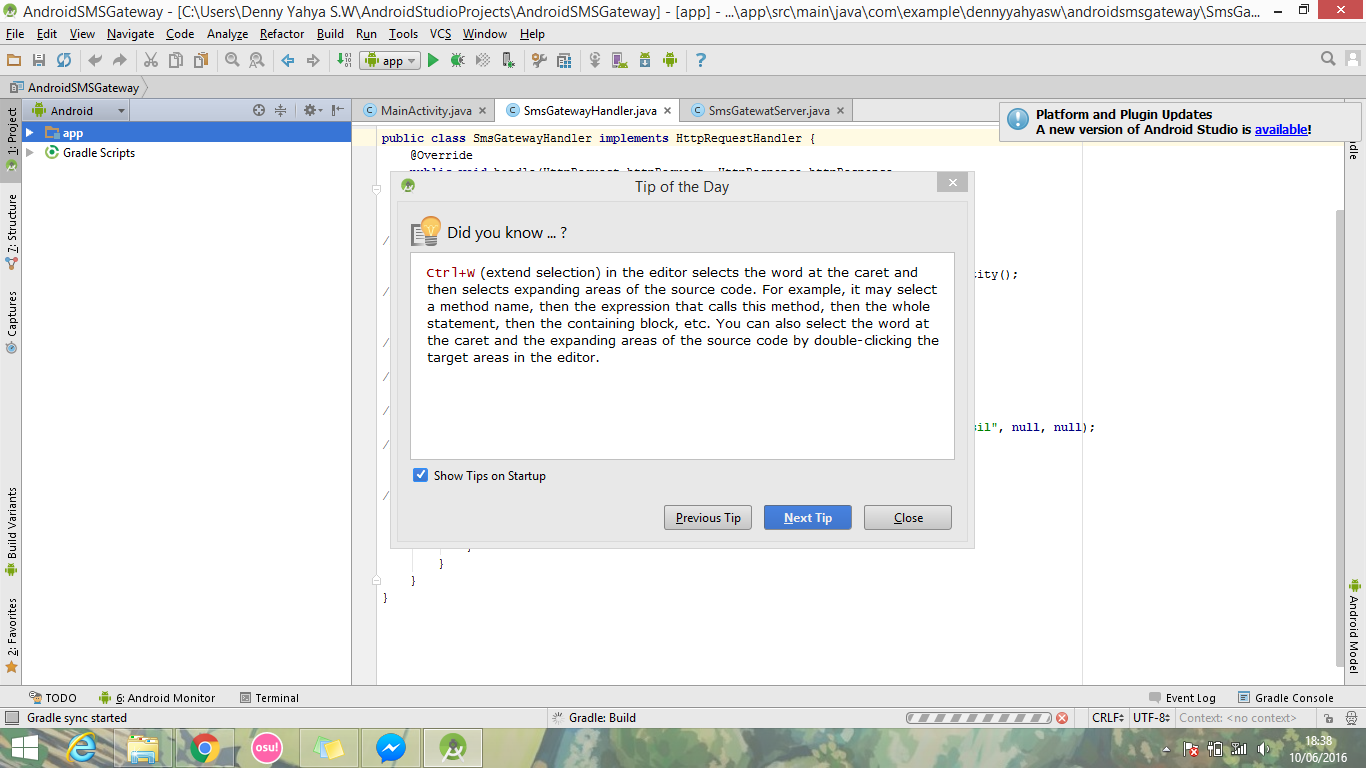Click the Debug app bug icon
The height and width of the screenshot is (768, 1366).
(458, 60)
